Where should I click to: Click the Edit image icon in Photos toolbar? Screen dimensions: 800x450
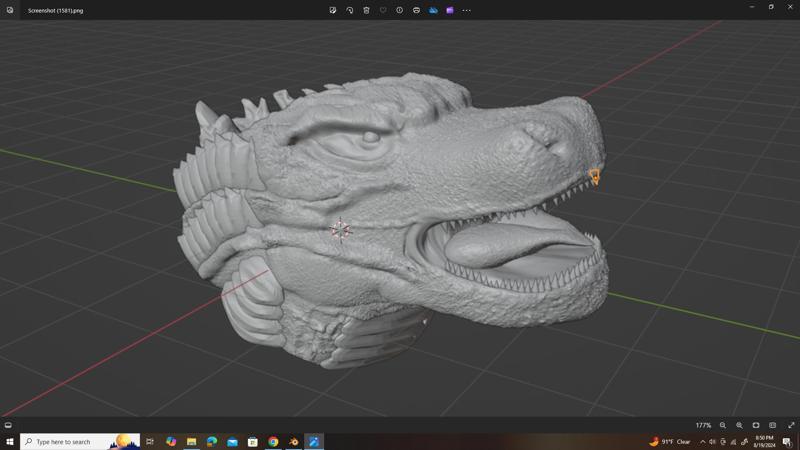pos(333,10)
